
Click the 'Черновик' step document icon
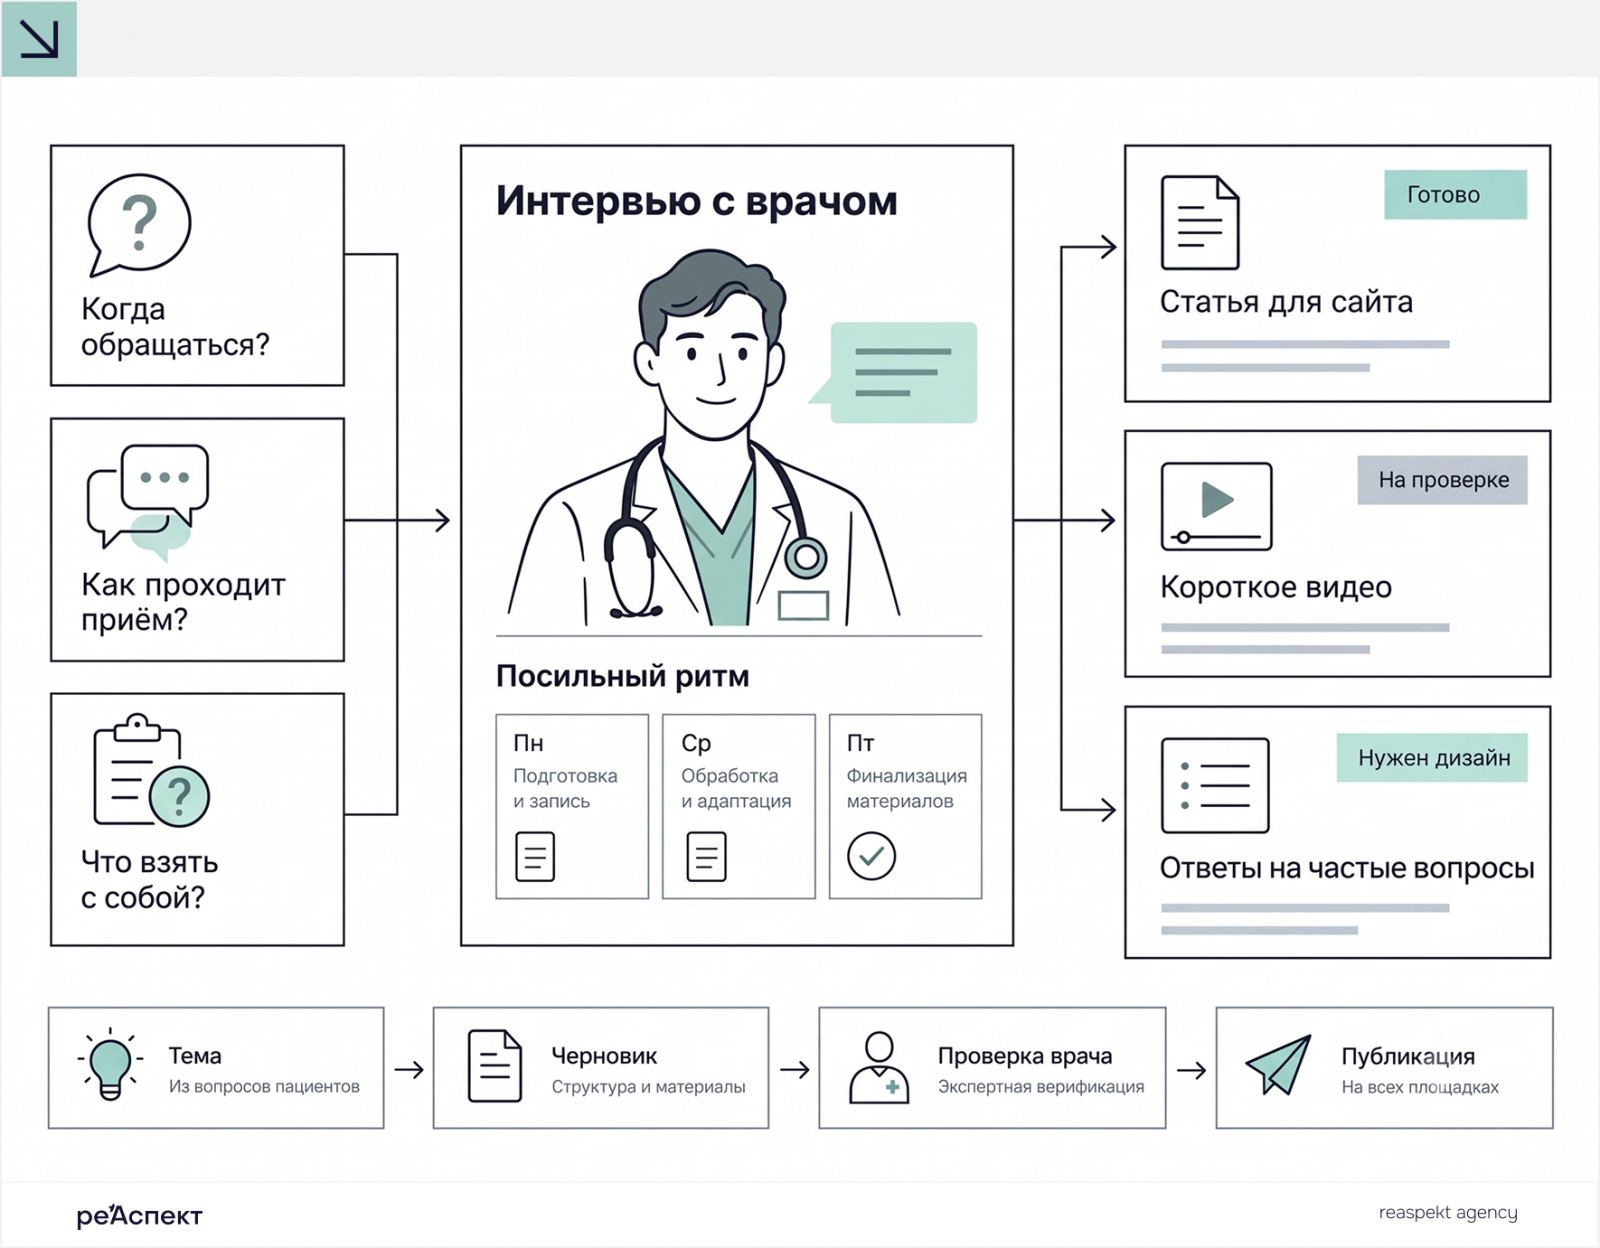[495, 1066]
